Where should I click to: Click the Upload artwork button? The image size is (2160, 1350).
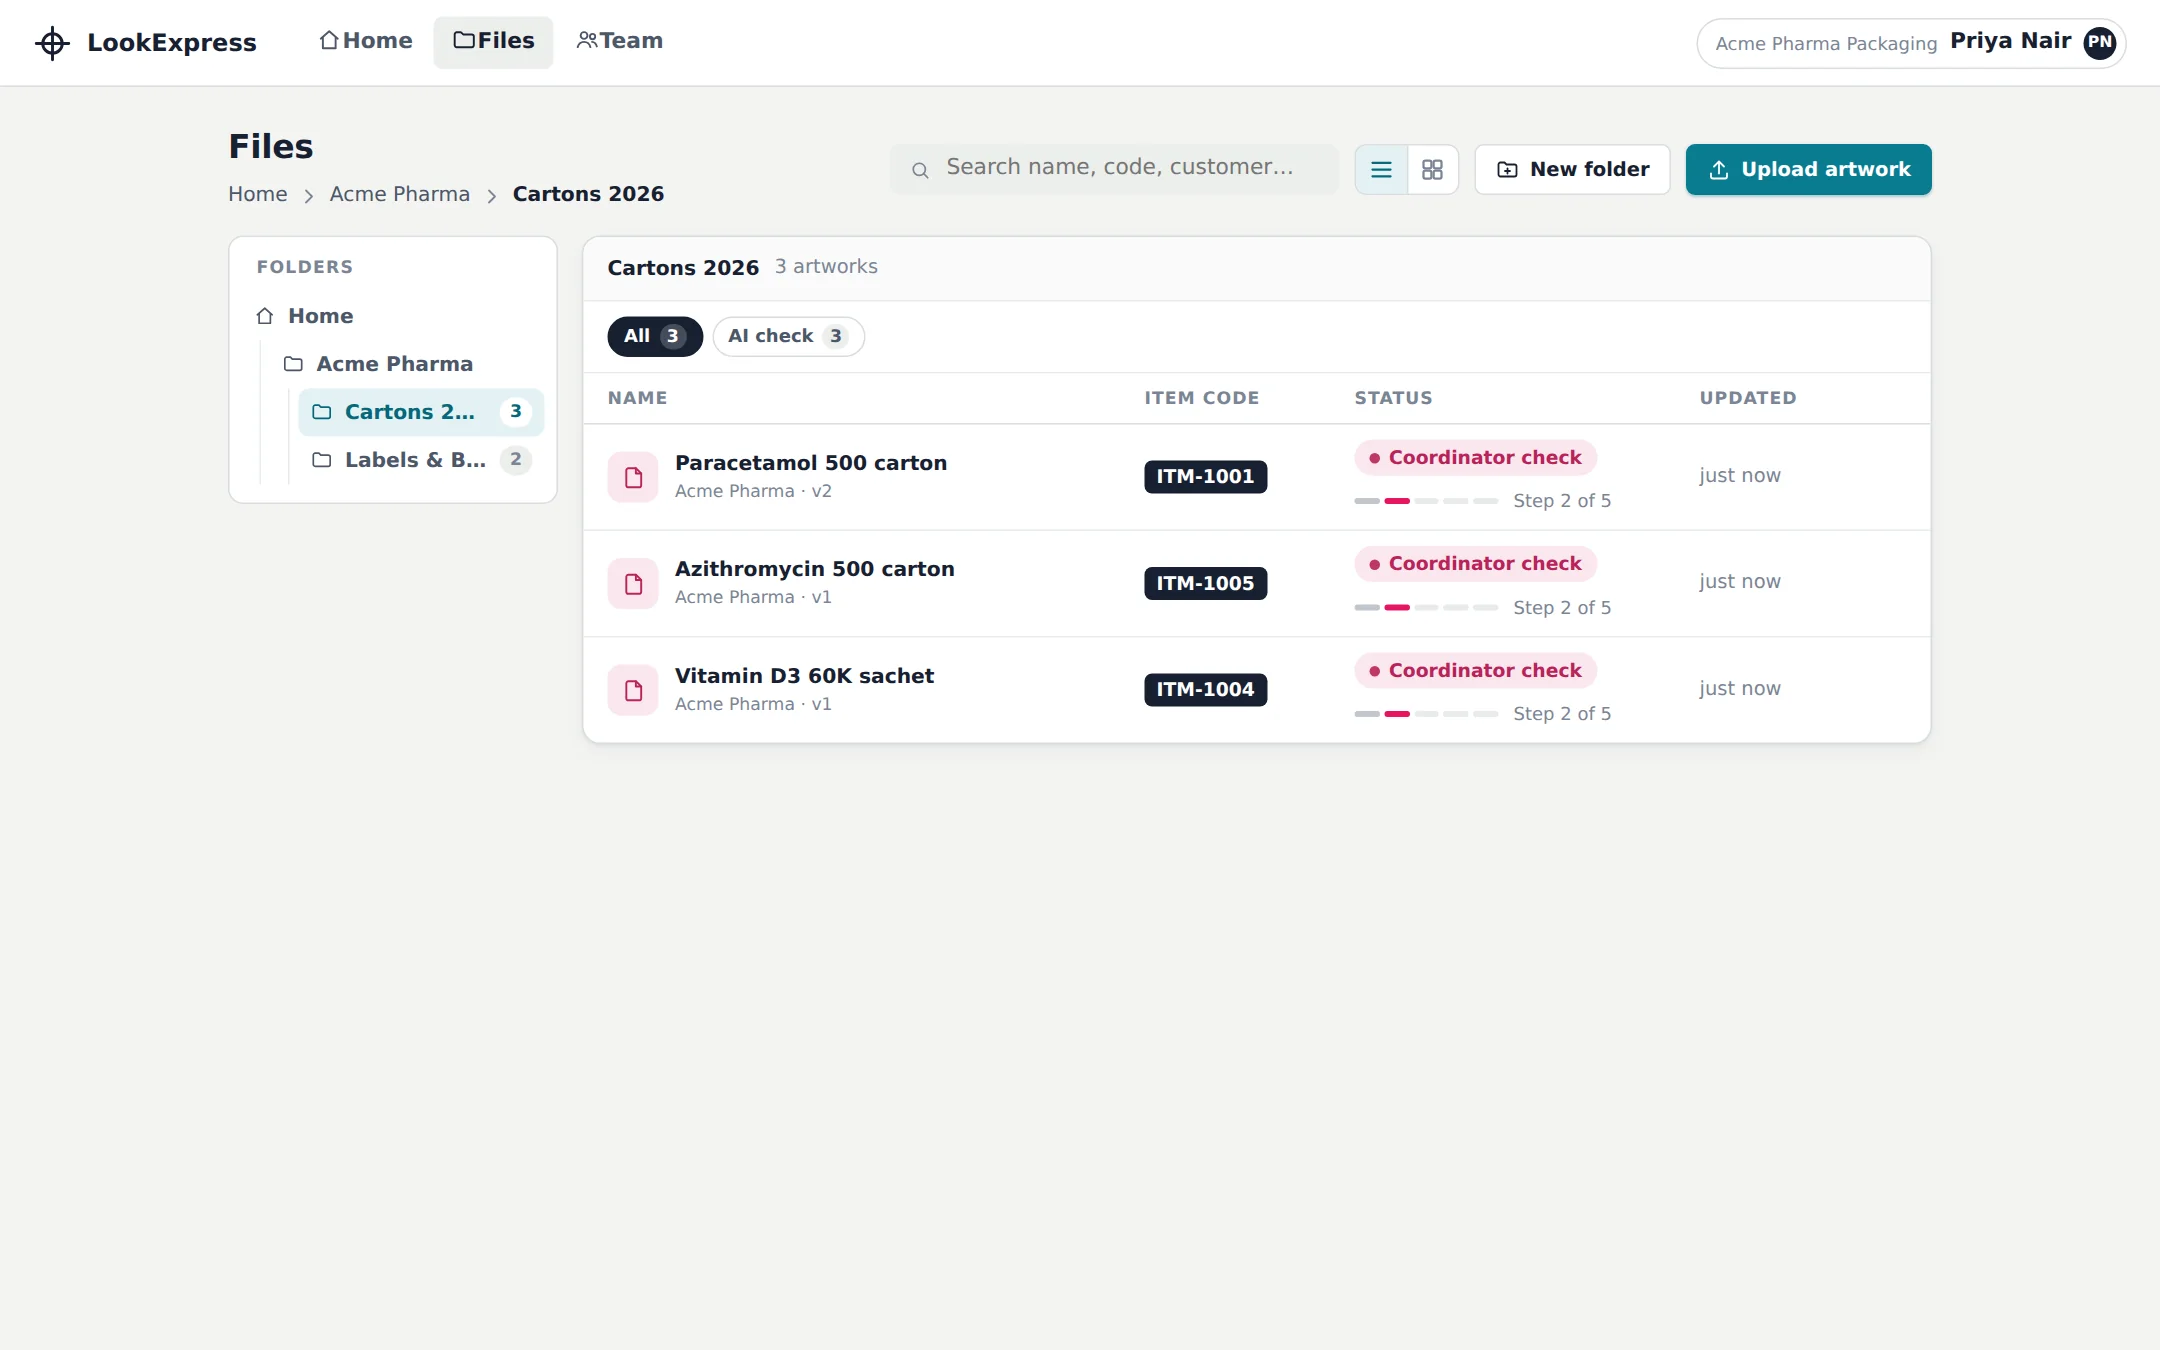[1808, 169]
